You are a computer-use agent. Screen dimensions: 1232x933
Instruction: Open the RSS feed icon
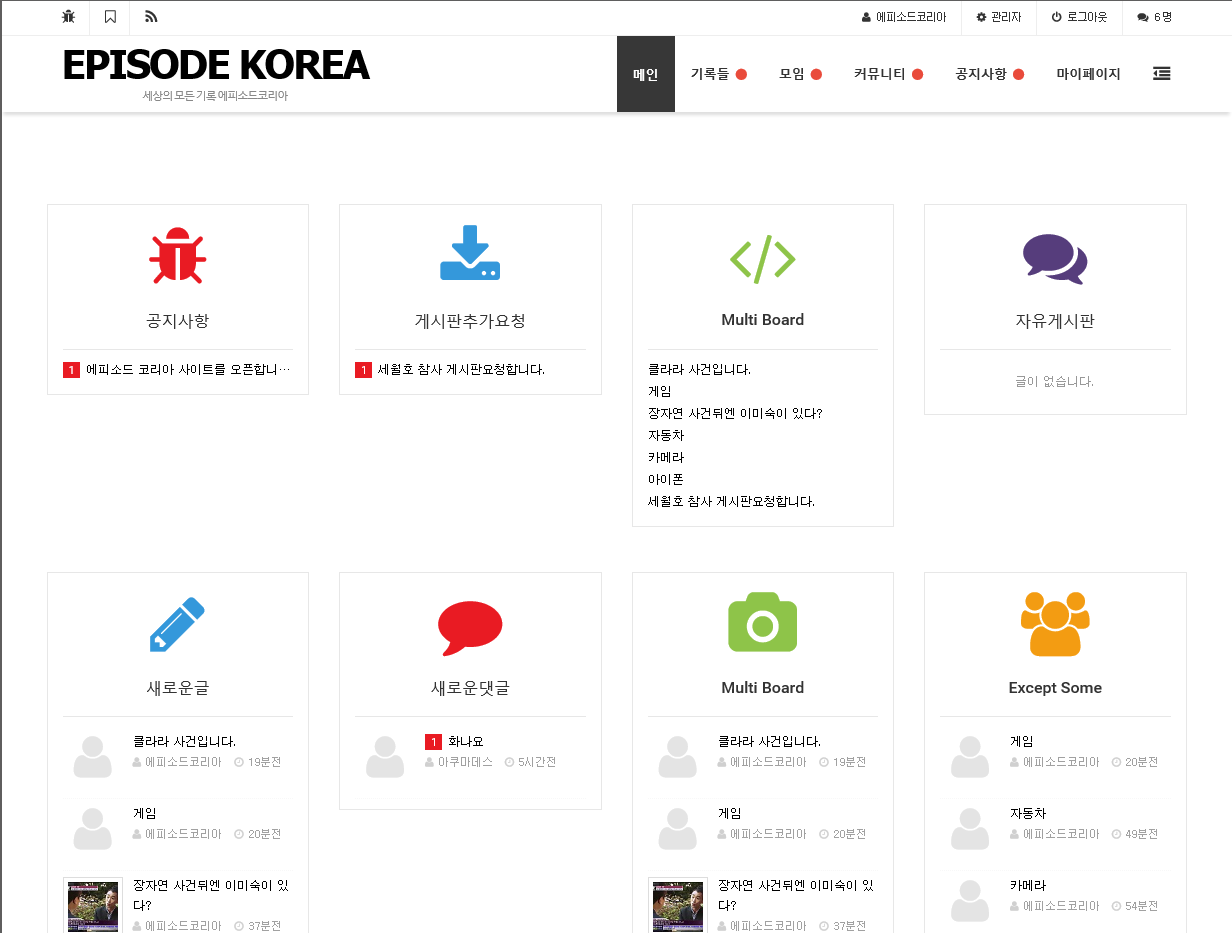coord(151,17)
